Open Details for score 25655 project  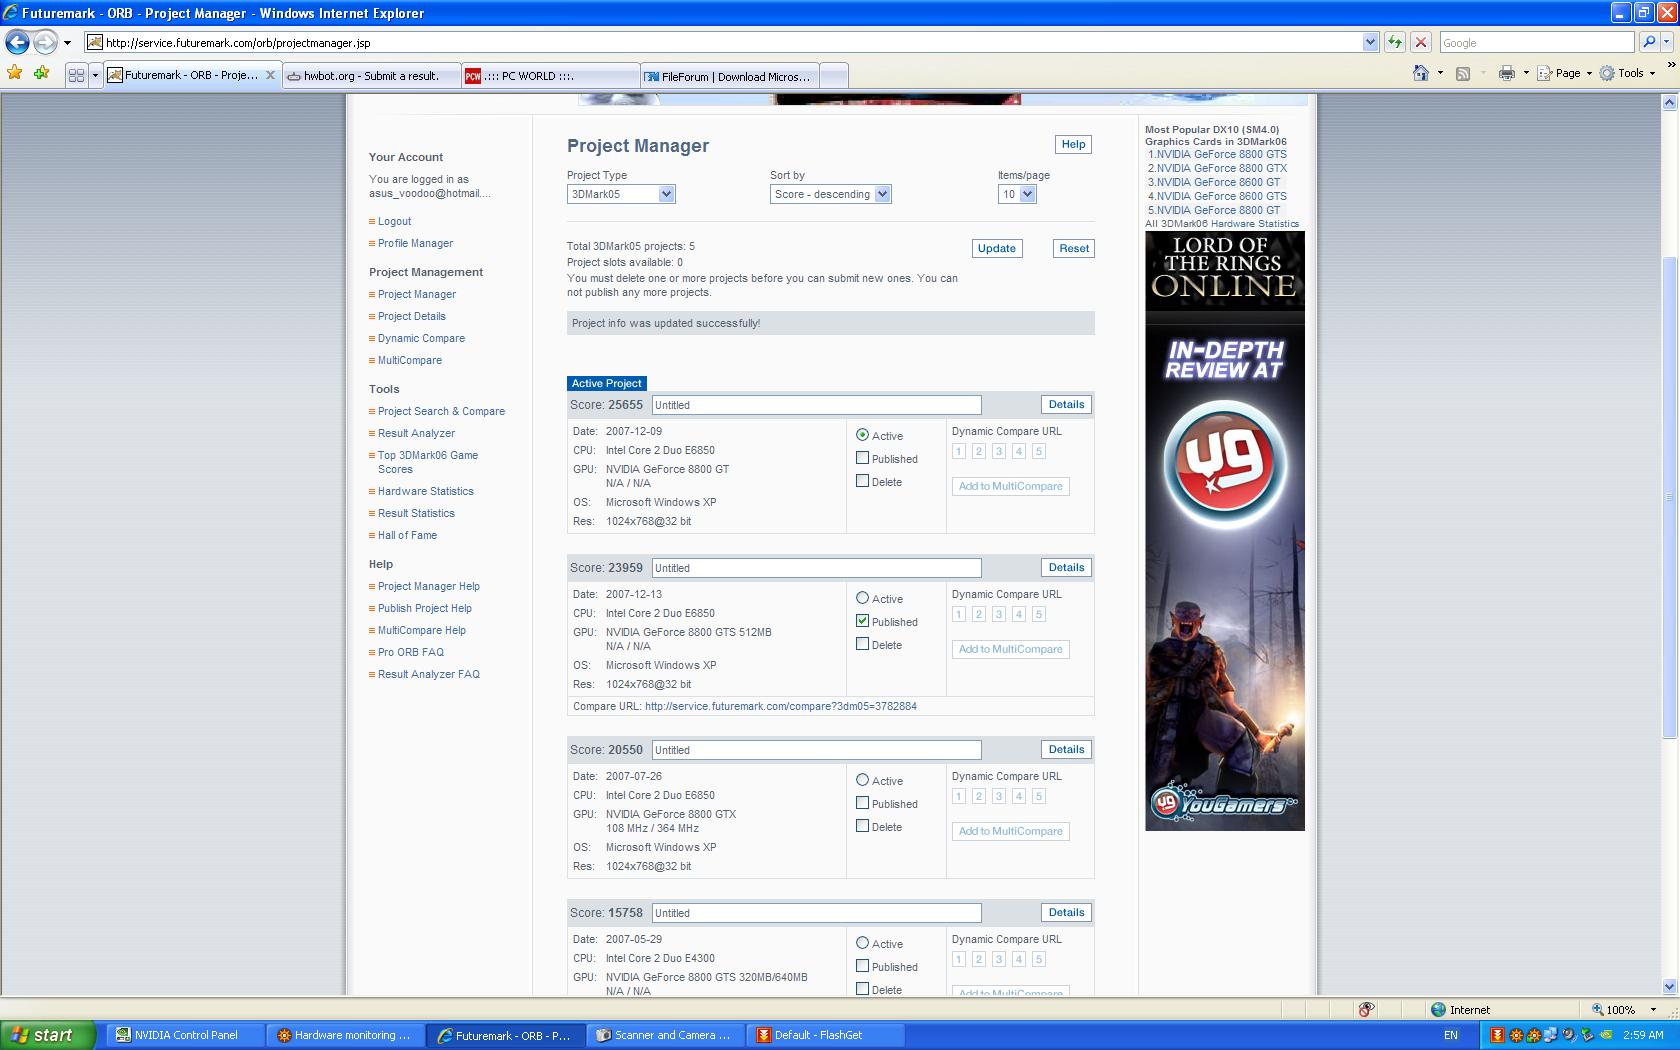coord(1066,404)
